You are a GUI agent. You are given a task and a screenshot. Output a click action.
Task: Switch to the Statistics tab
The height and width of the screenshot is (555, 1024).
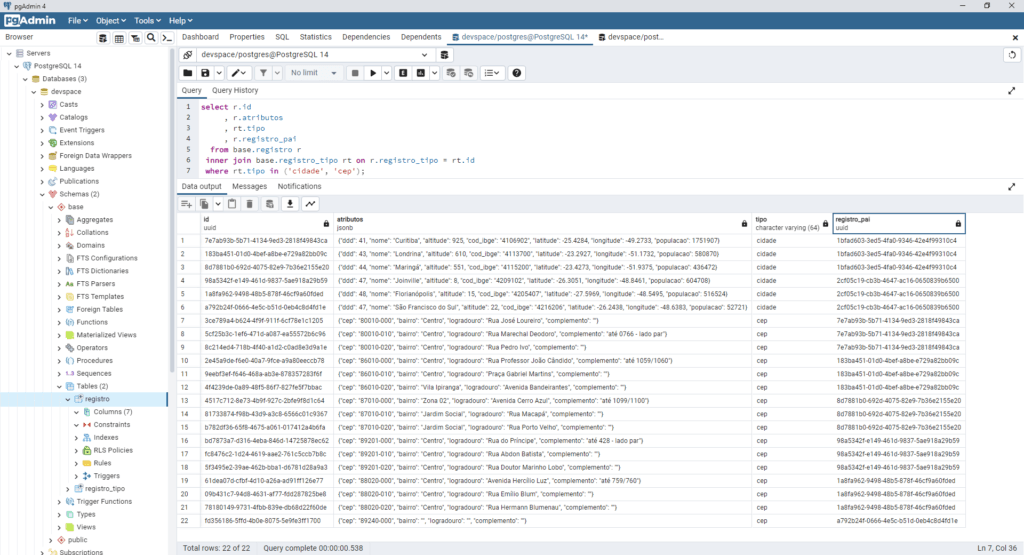pyautogui.click(x=315, y=37)
